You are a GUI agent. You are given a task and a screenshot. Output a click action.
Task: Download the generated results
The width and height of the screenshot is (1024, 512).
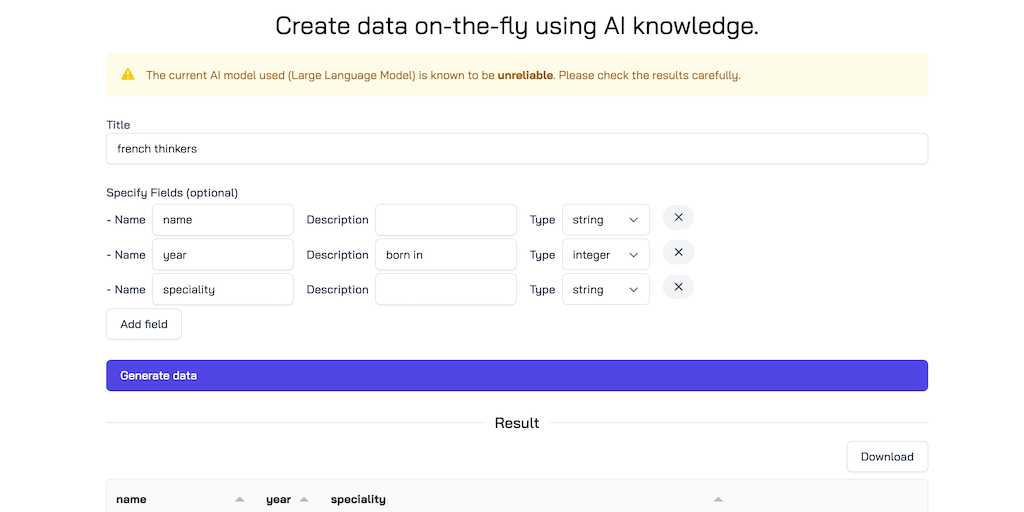coord(887,457)
